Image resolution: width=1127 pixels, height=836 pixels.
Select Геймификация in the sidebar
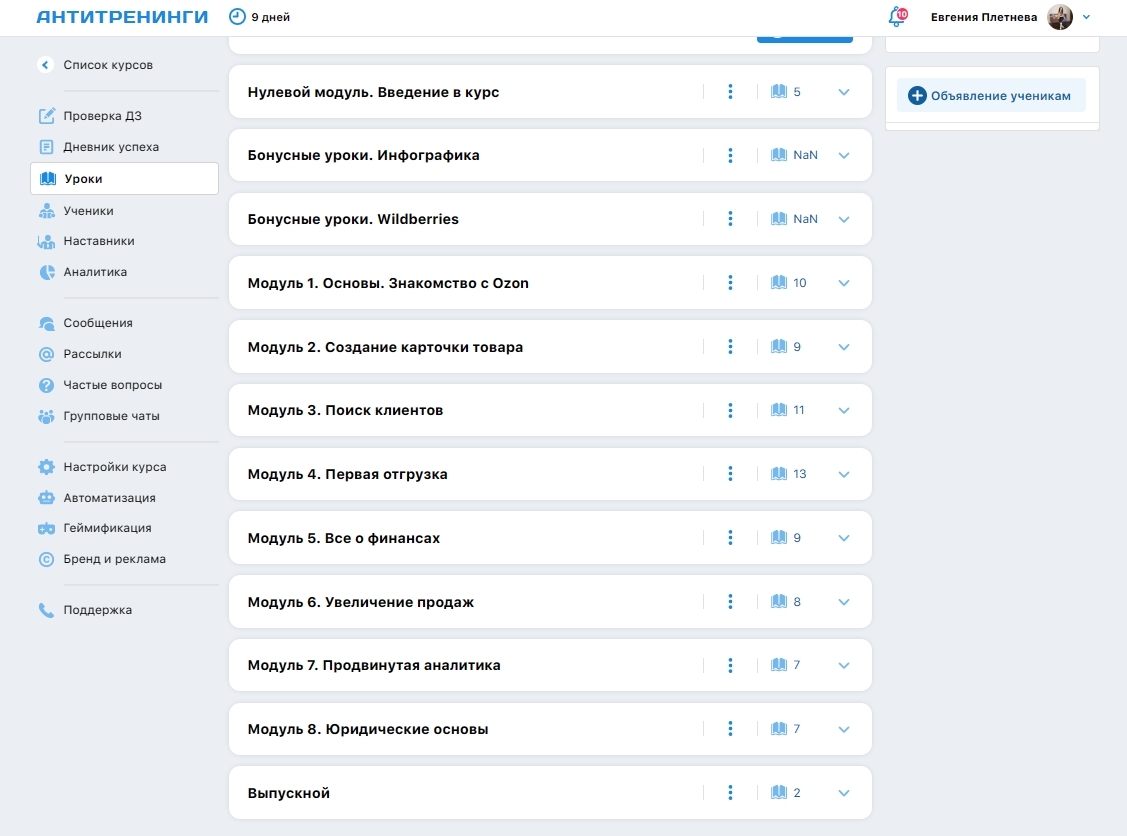coord(107,528)
